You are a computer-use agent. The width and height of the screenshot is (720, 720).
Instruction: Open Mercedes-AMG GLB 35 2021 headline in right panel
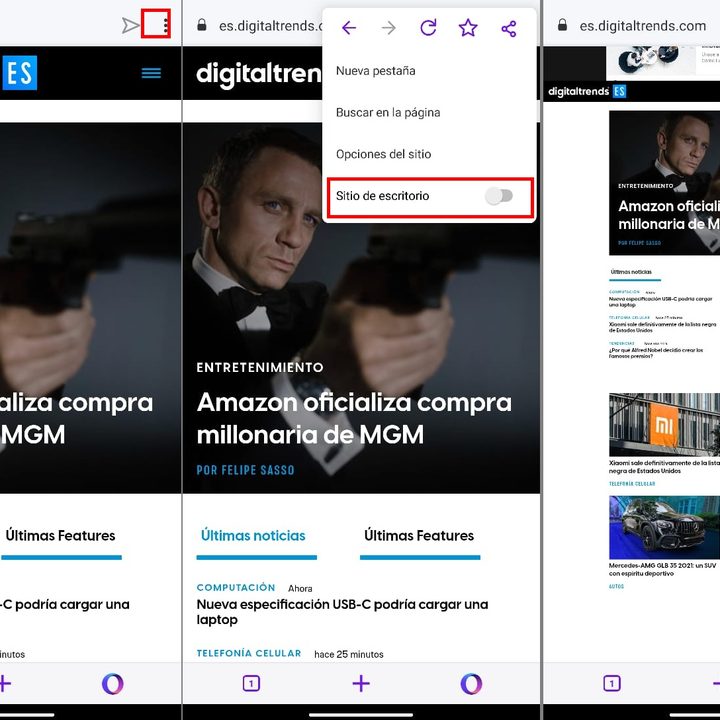pos(662,569)
